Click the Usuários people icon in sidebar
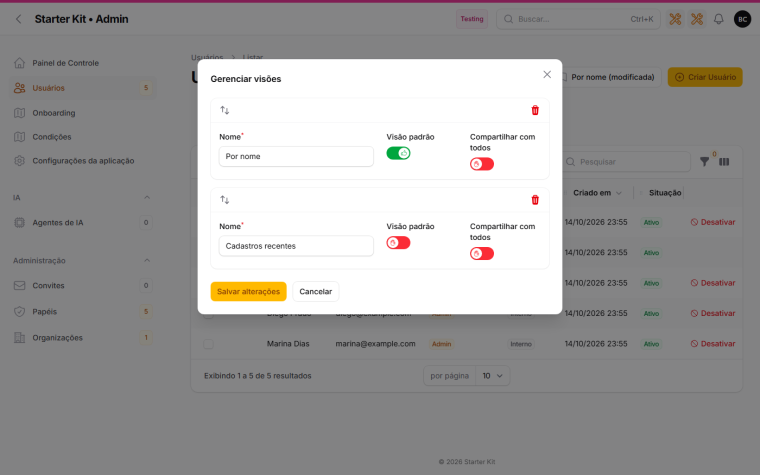Screen dimensions: 760x475 coord(19,88)
